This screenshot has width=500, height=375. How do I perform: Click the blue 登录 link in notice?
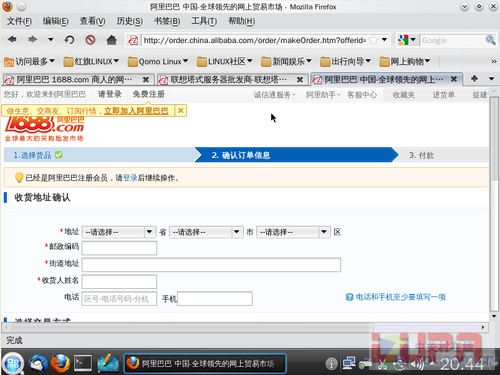click(x=130, y=178)
